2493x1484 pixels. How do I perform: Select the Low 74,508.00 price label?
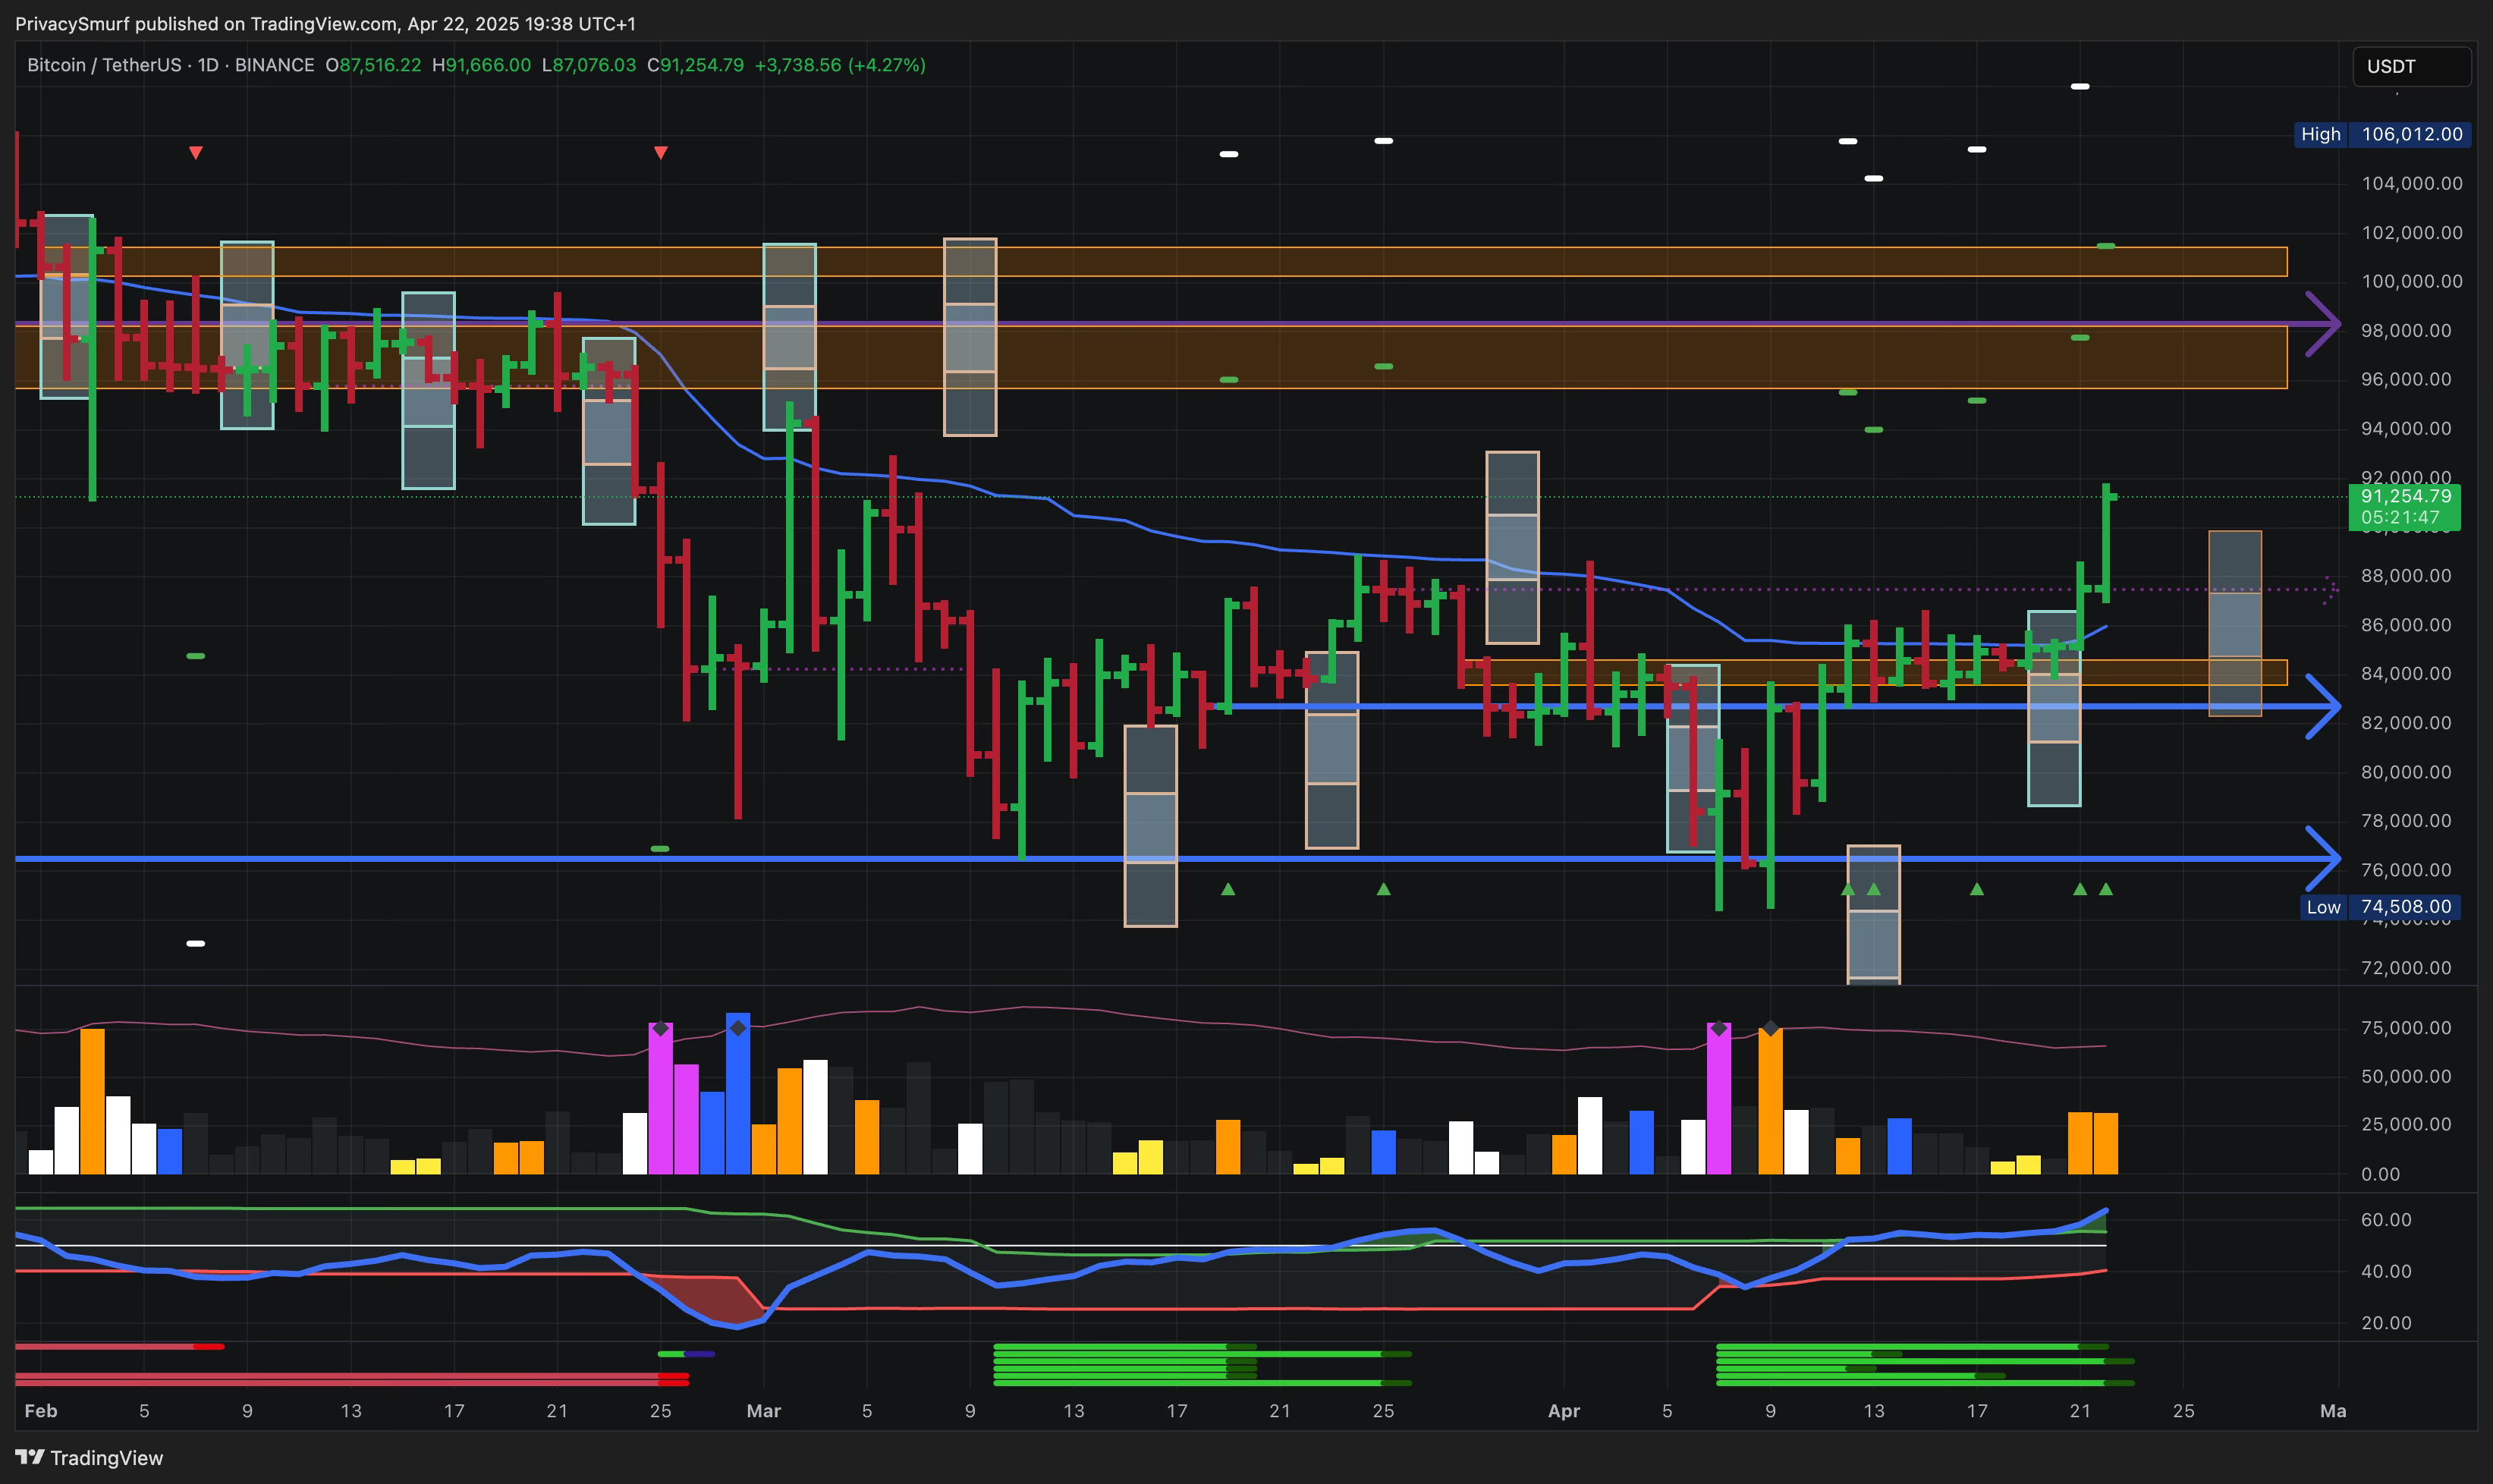[x=2380, y=907]
